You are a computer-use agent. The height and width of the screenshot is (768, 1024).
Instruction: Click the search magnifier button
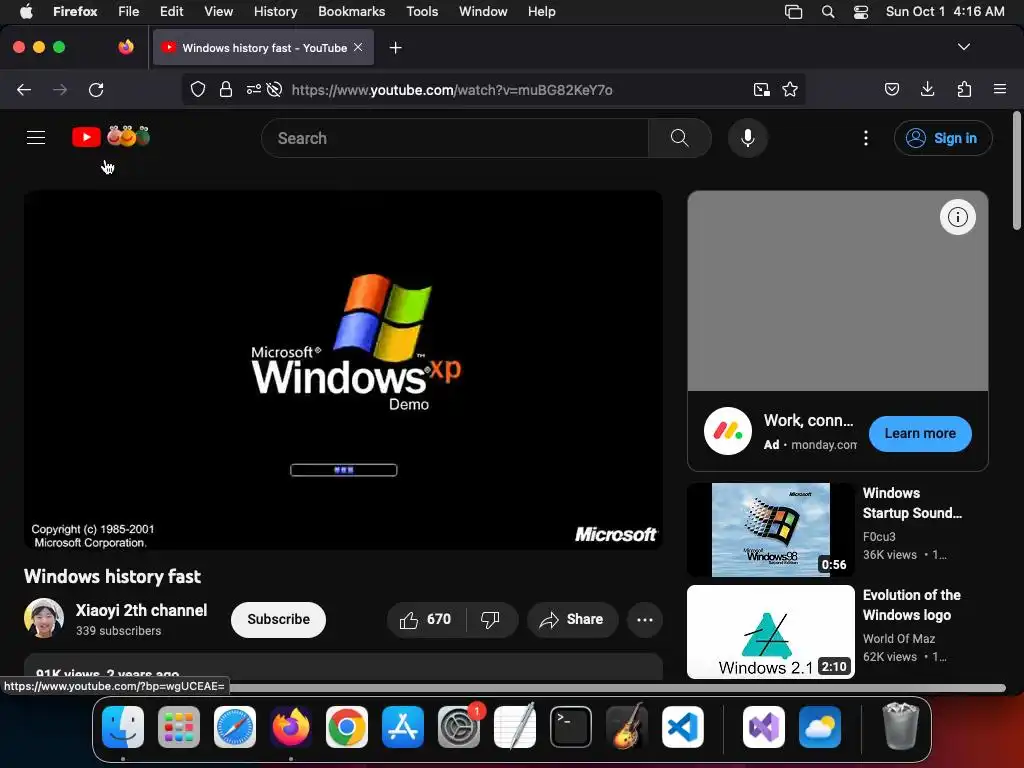click(679, 138)
